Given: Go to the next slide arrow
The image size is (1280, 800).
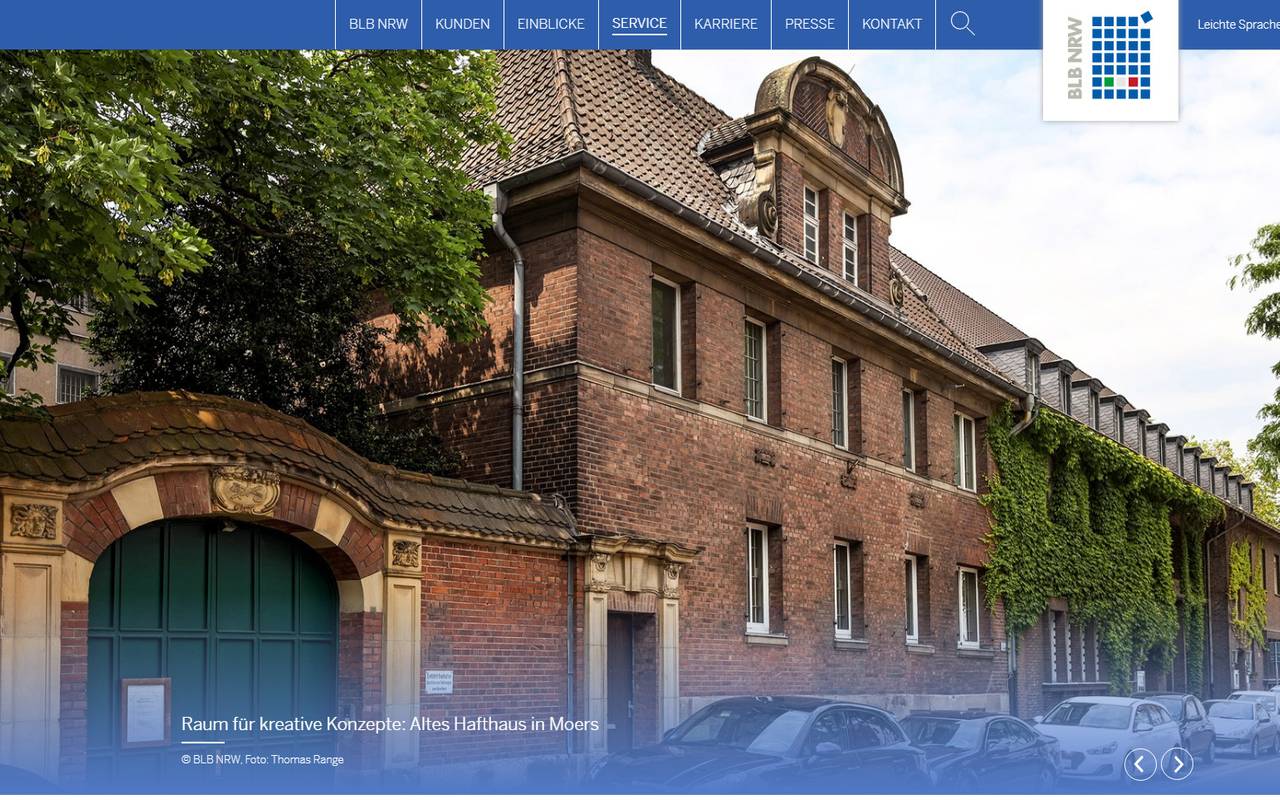Looking at the screenshot, I should (1177, 764).
